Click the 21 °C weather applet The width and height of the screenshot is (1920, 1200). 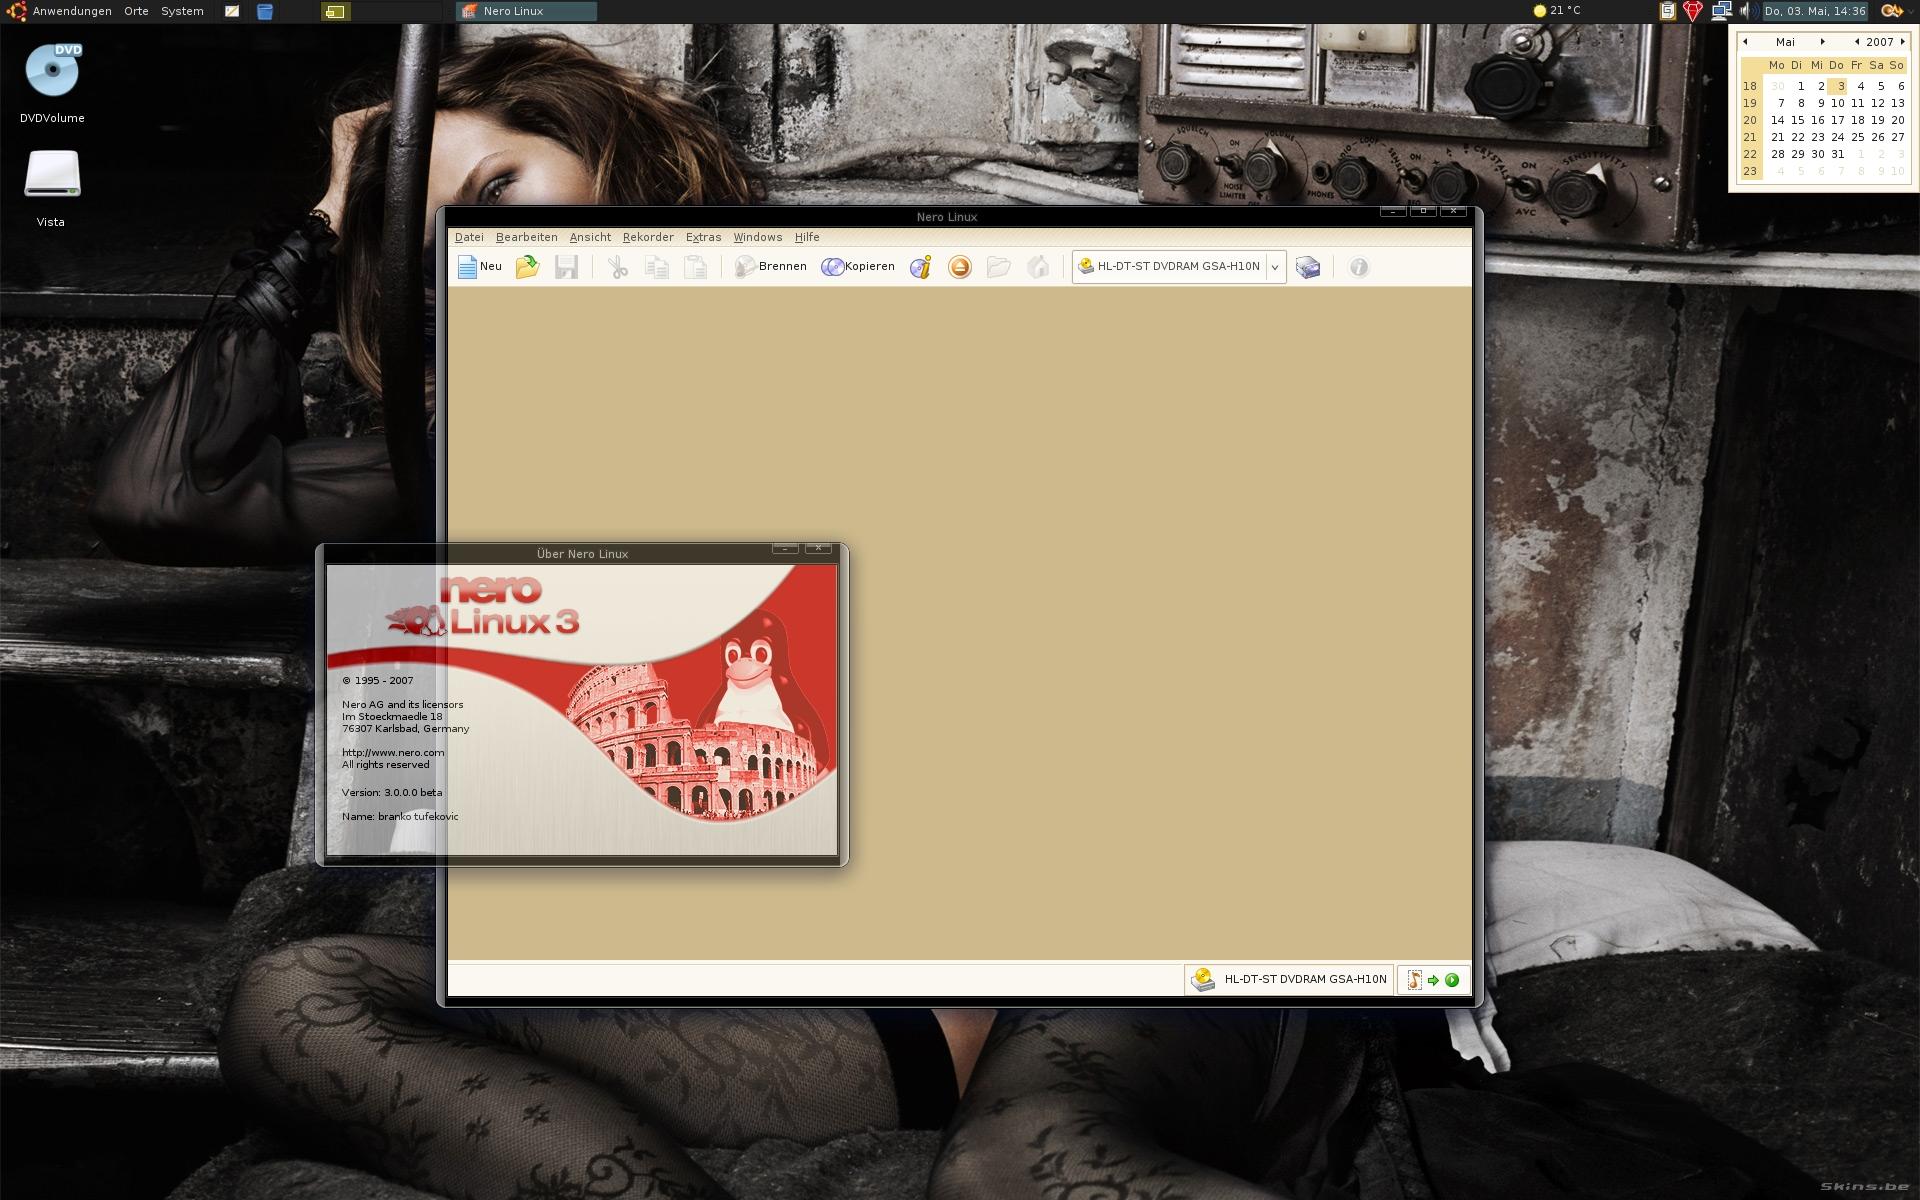[x=1557, y=11]
